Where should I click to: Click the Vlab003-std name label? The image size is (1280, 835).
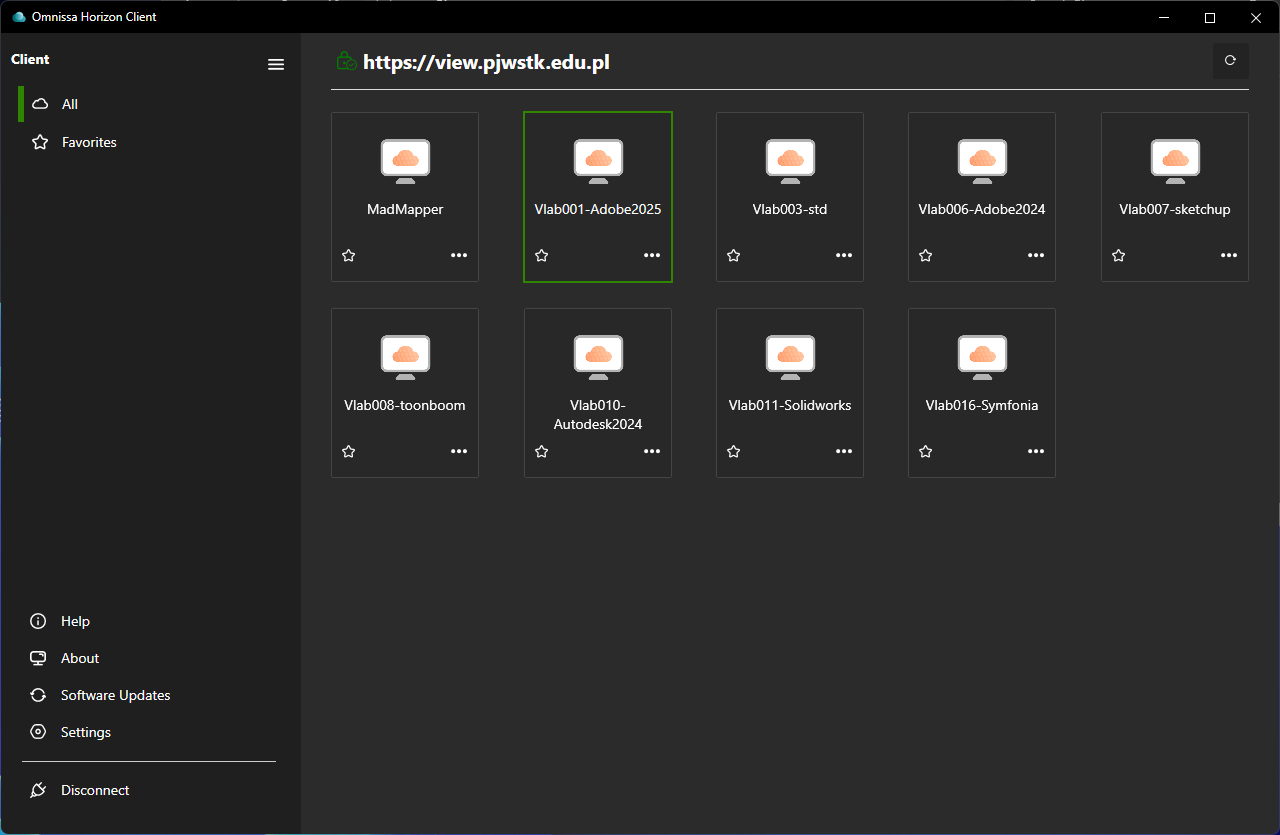click(790, 210)
